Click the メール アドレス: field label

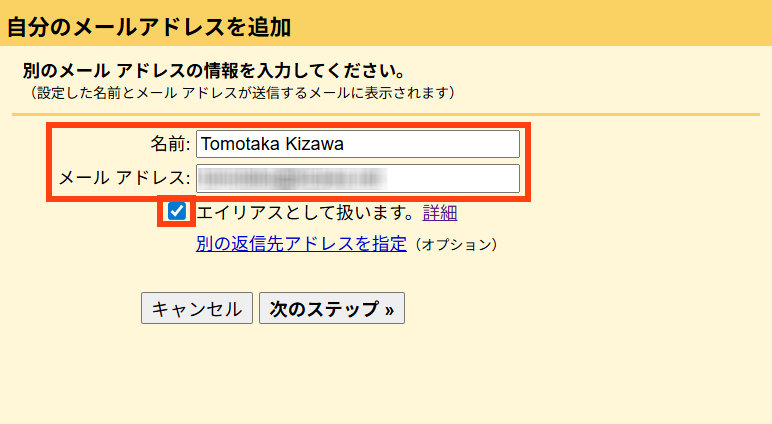click(124, 179)
